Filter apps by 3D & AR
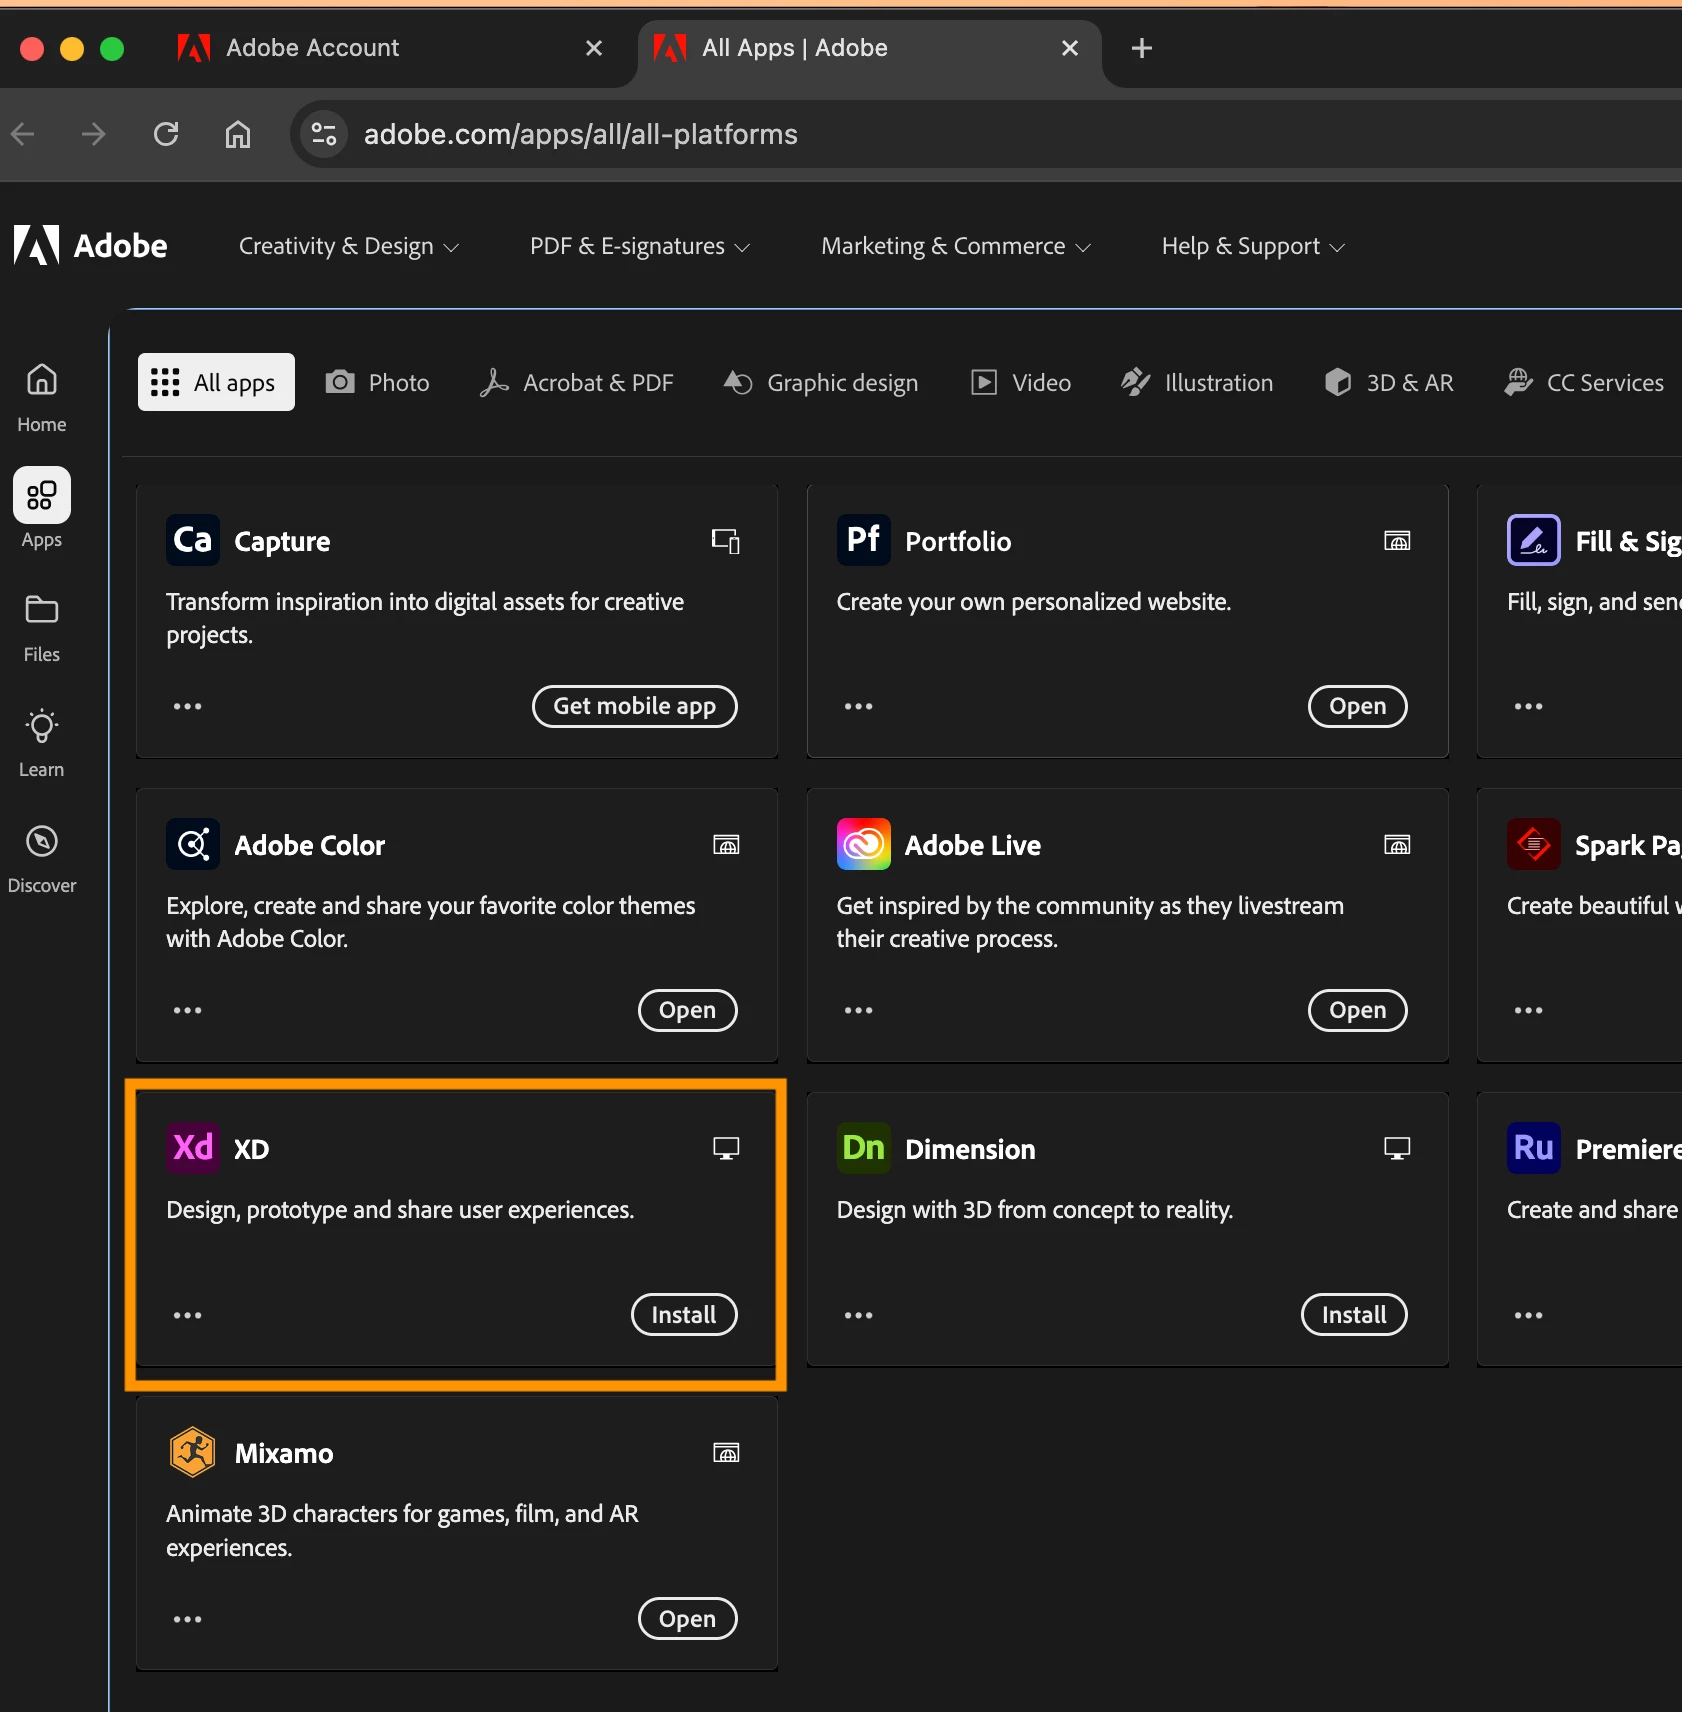The image size is (1682, 1712). [1389, 382]
